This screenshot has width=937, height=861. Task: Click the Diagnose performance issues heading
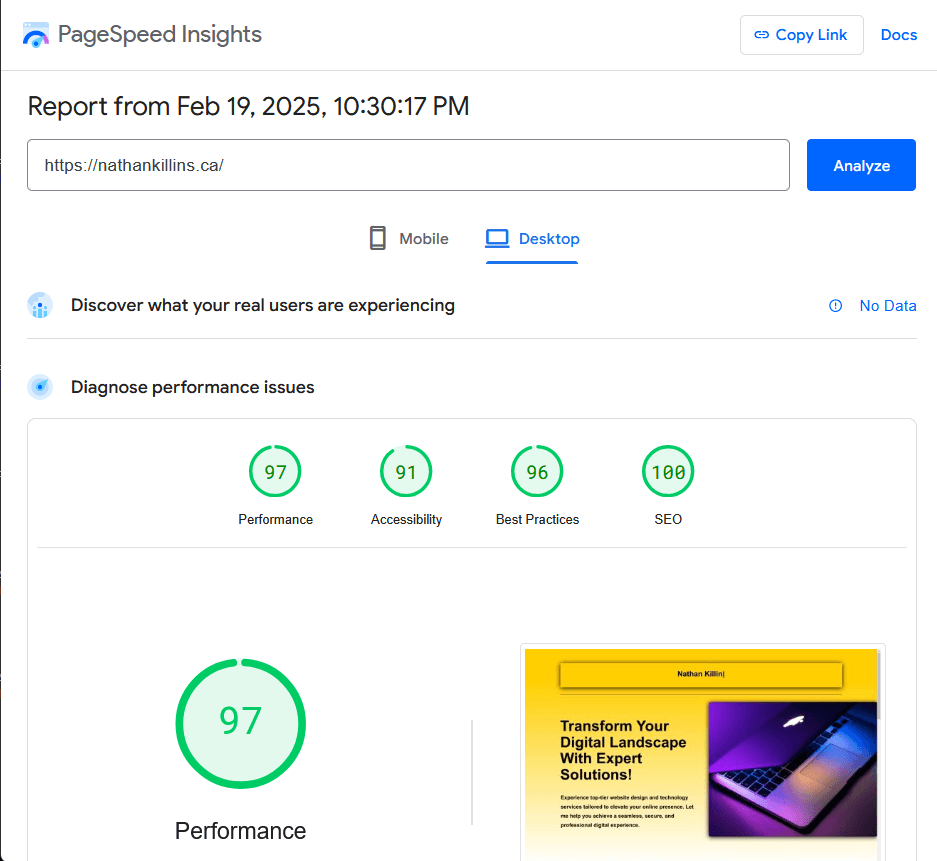point(192,387)
